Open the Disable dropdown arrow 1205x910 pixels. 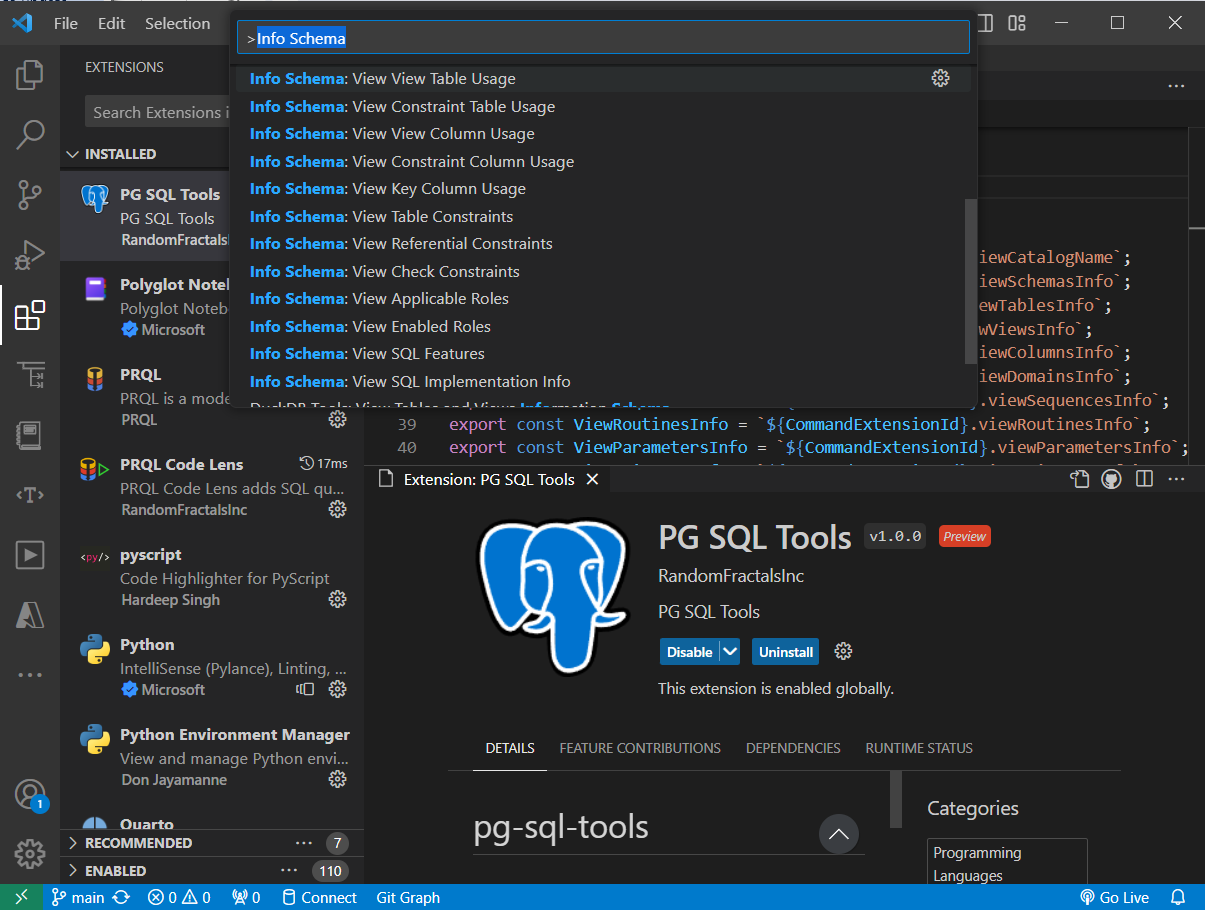tap(730, 651)
